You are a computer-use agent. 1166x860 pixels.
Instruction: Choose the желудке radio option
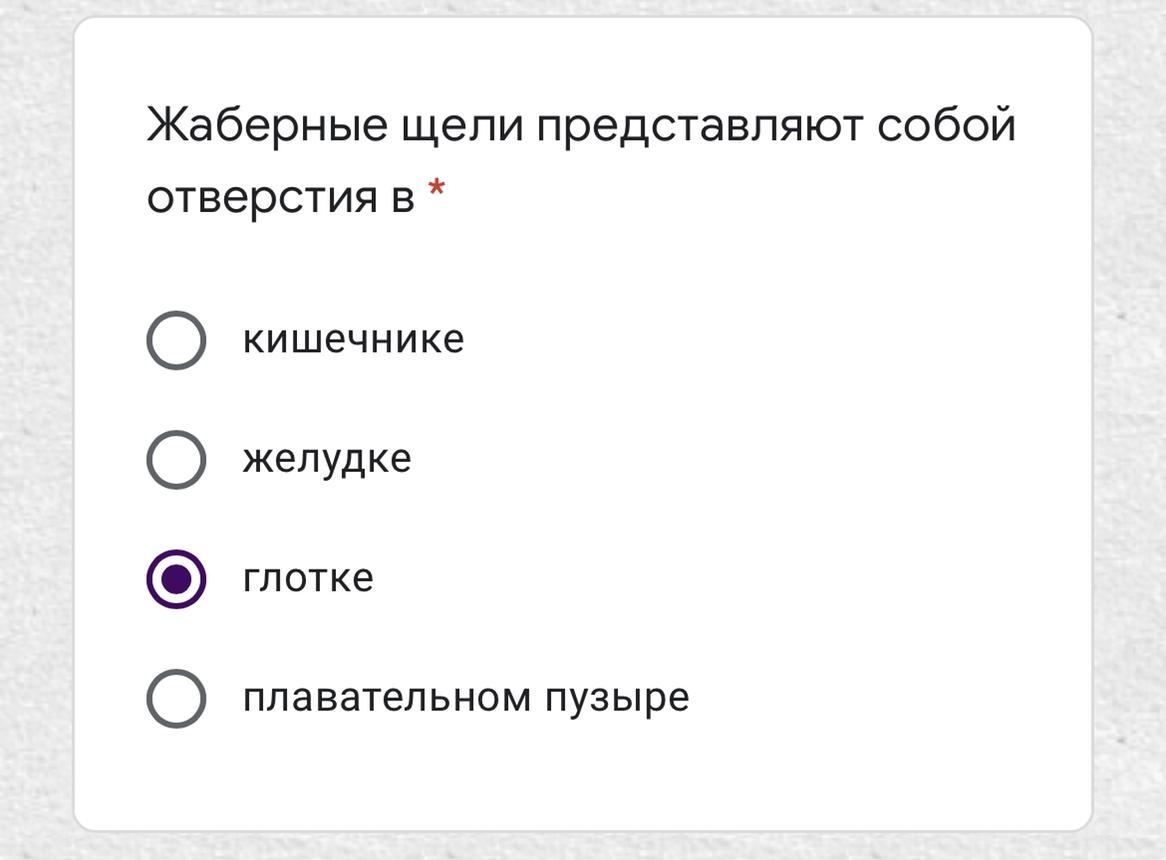click(176, 459)
